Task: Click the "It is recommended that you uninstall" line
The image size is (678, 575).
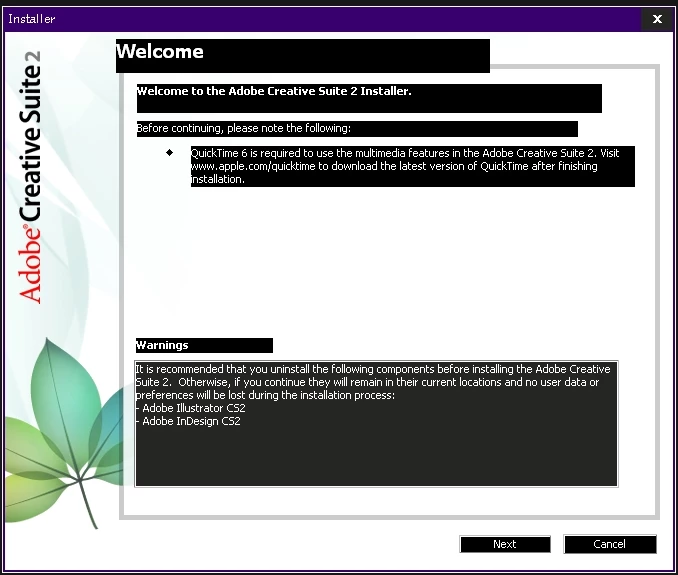Action: [373, 369]
